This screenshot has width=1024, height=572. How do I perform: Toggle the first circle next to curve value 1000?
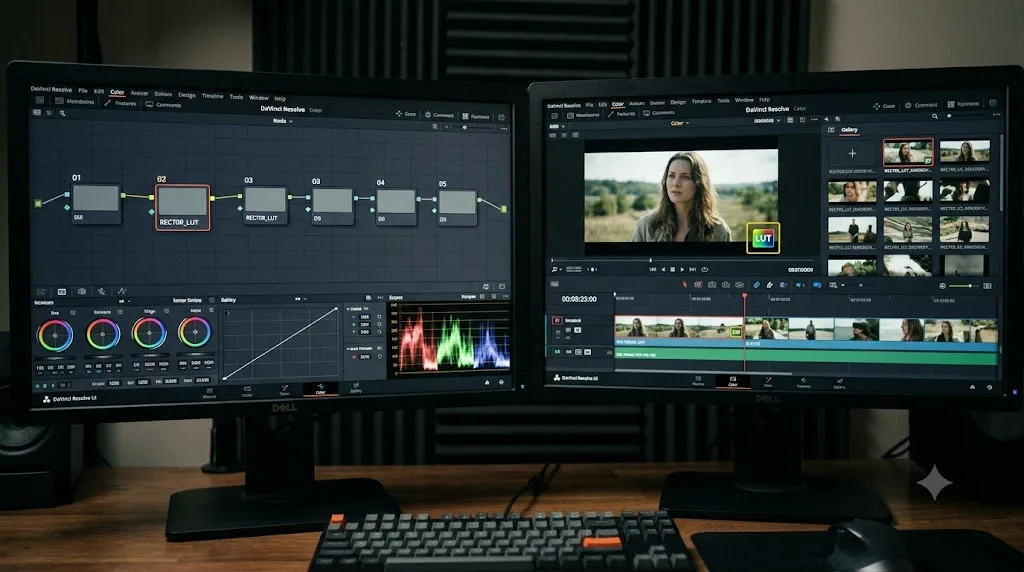379,317
